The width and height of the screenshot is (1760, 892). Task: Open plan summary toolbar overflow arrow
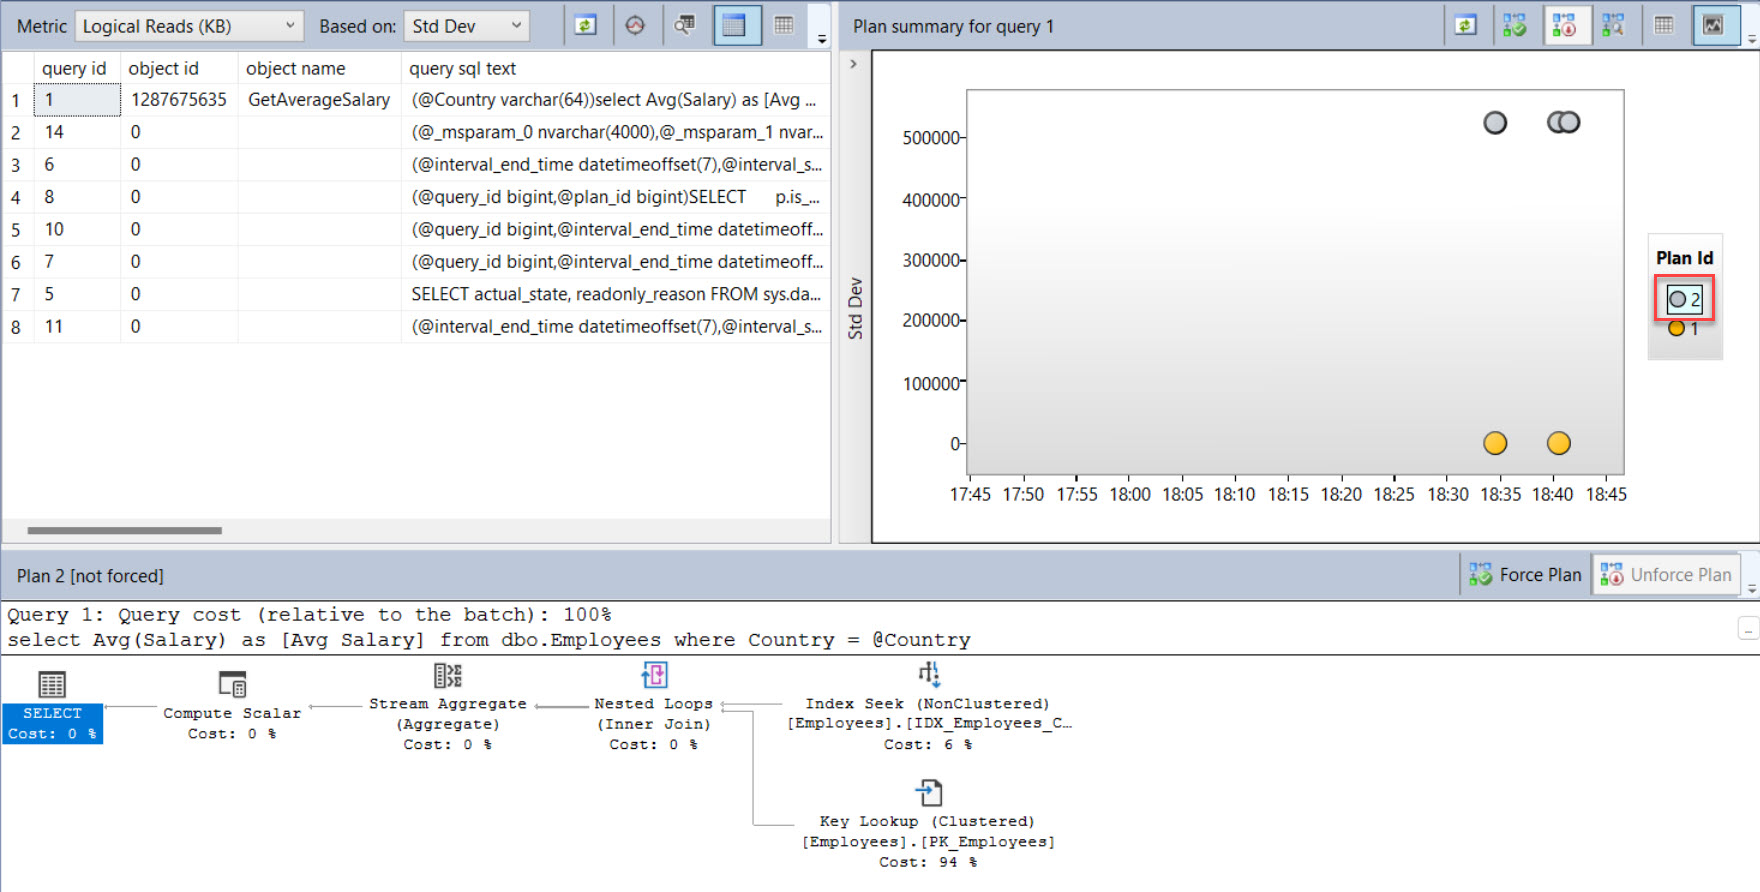tap(1752, 39)
